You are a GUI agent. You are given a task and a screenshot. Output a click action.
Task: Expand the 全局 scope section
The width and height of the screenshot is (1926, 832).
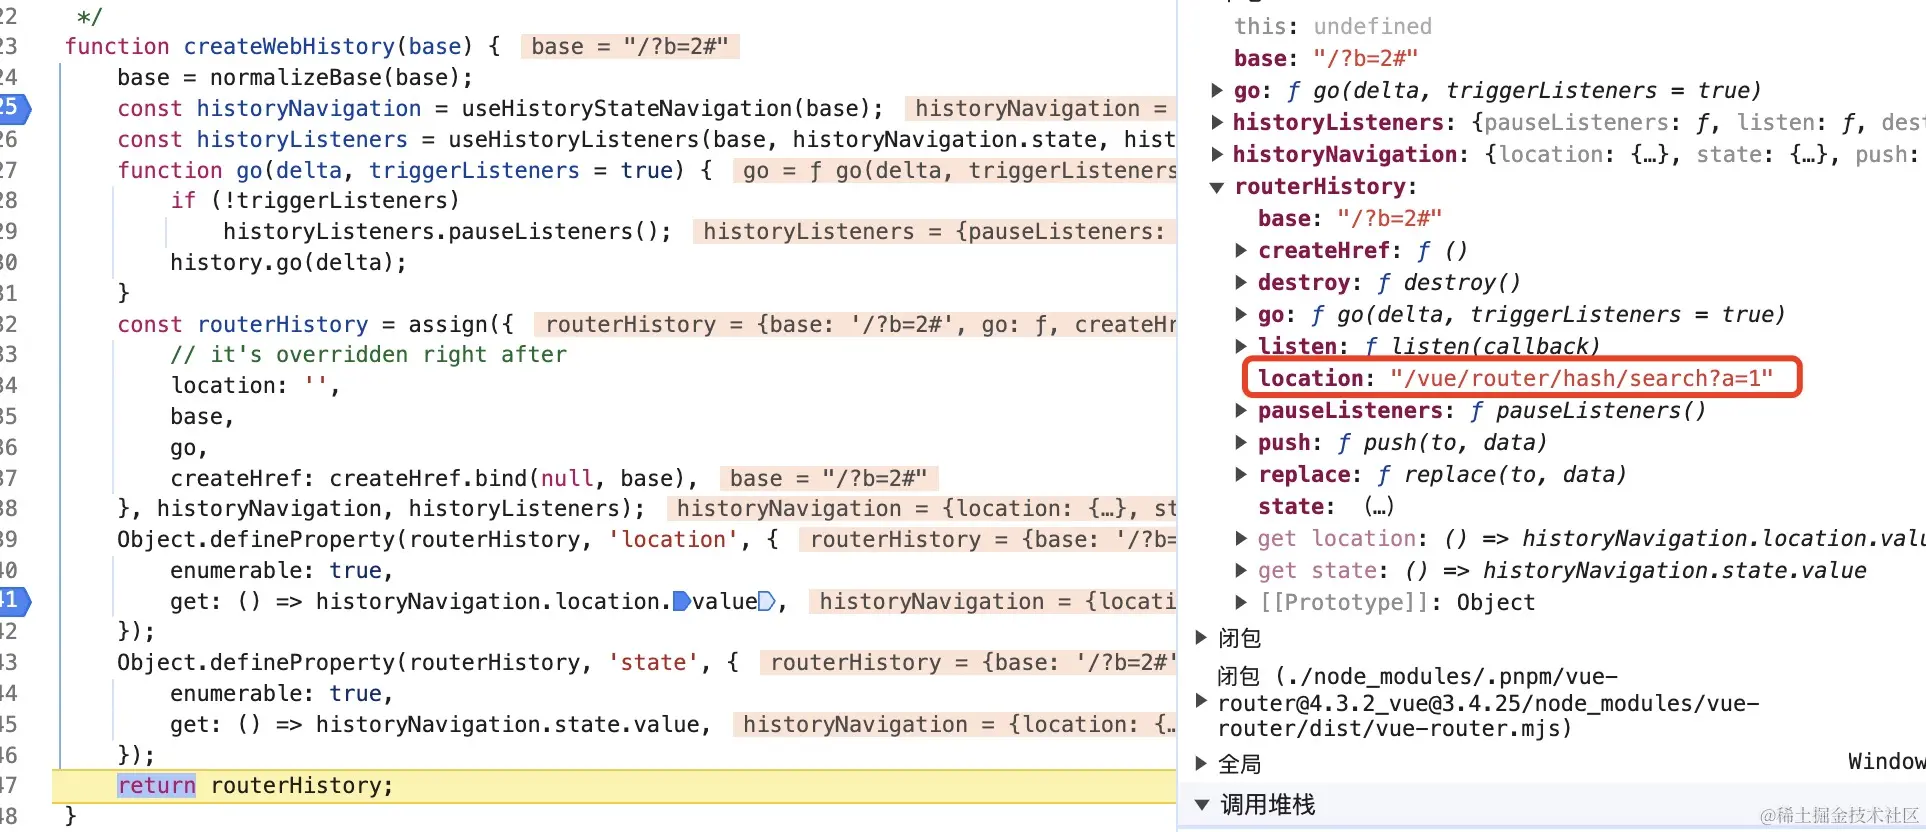click(x=1202, y=763)
